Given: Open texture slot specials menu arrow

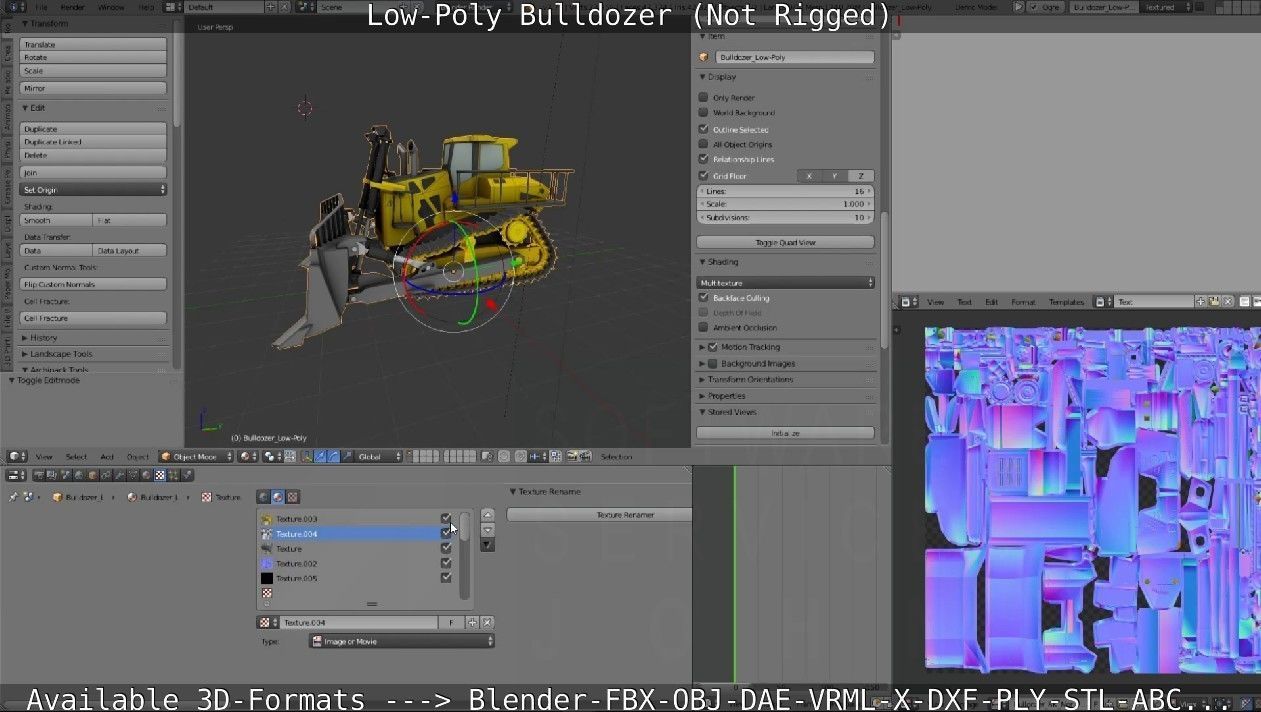Looking at the screenshot, I should coord(488,545).
